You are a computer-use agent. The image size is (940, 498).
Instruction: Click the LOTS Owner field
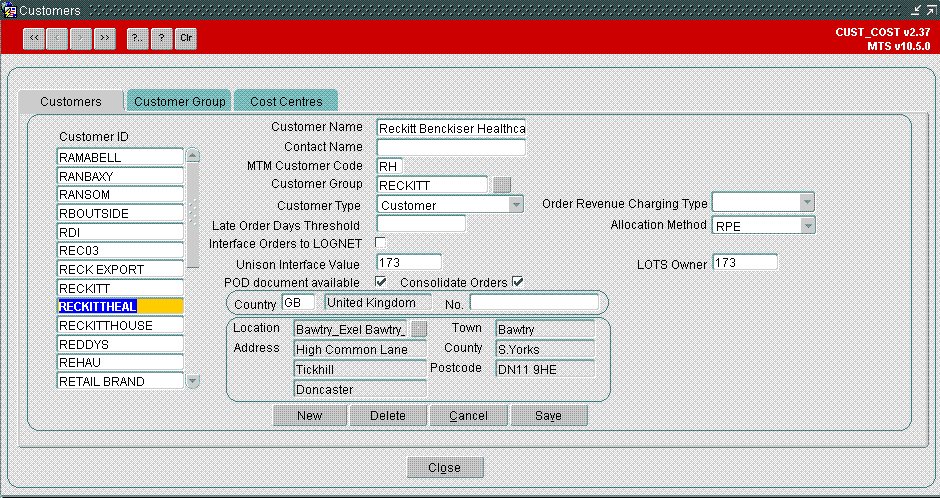[x=745, y=262]
